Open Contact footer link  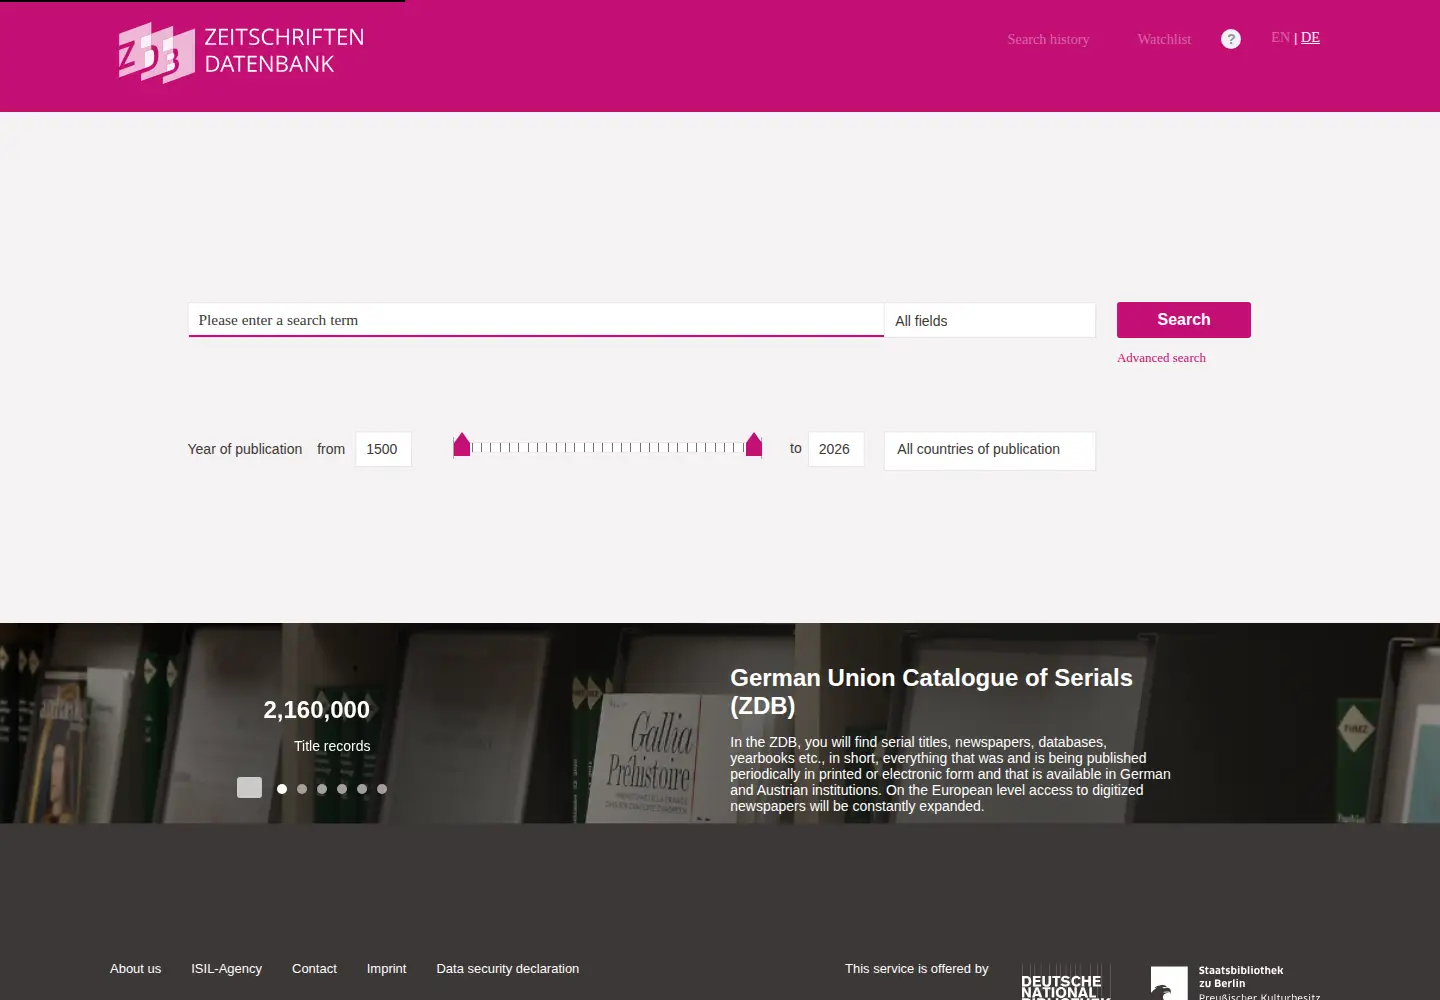314,969
